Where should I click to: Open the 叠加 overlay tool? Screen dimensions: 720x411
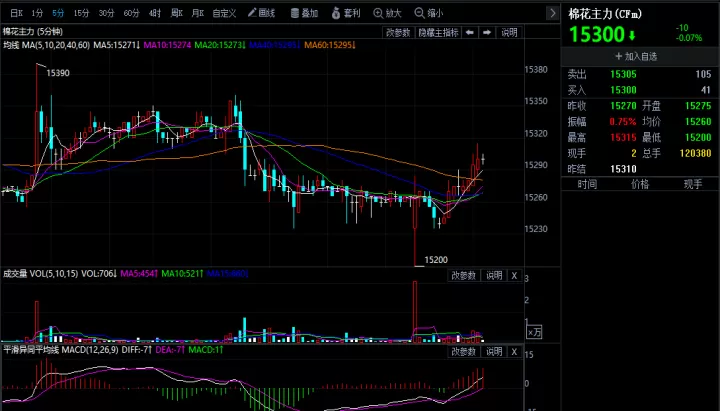click(304, 13)
